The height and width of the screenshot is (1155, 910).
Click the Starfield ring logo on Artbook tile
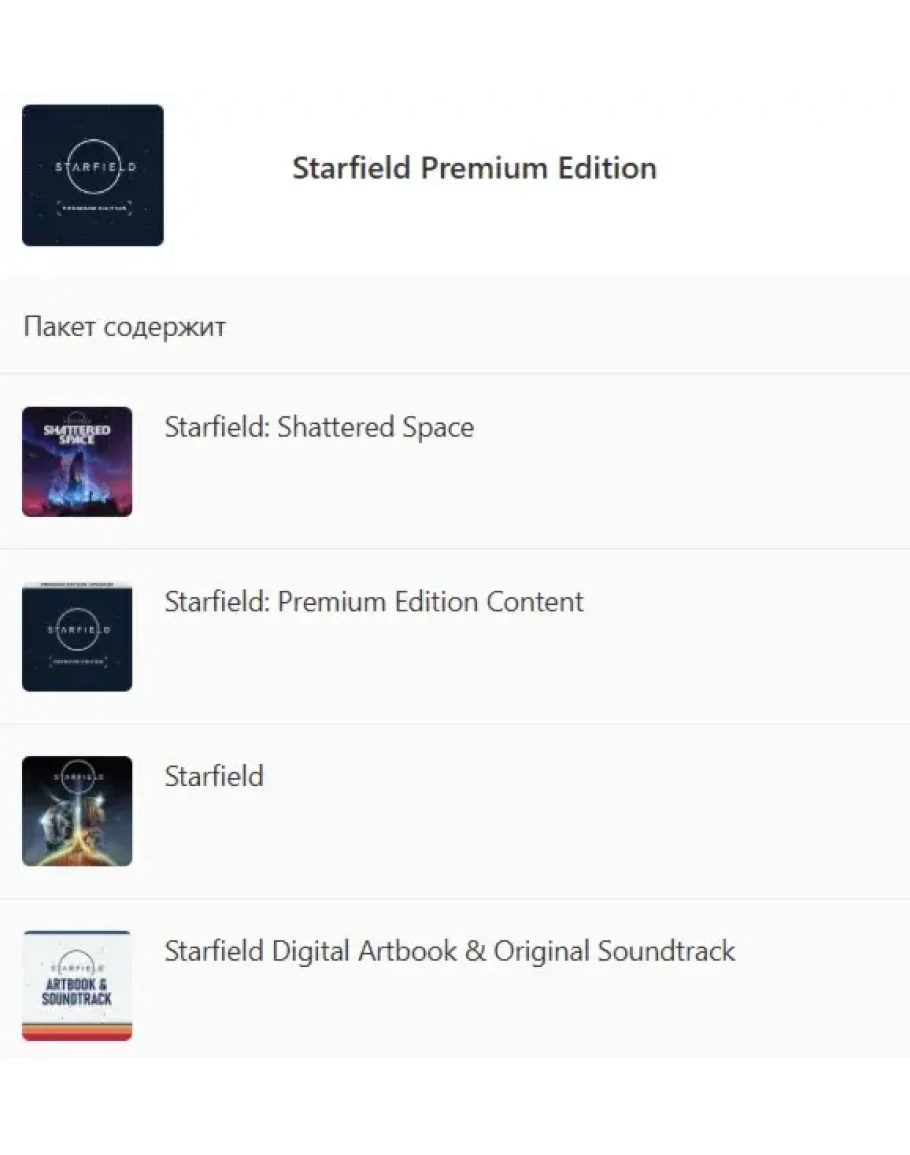pos(77,966)
